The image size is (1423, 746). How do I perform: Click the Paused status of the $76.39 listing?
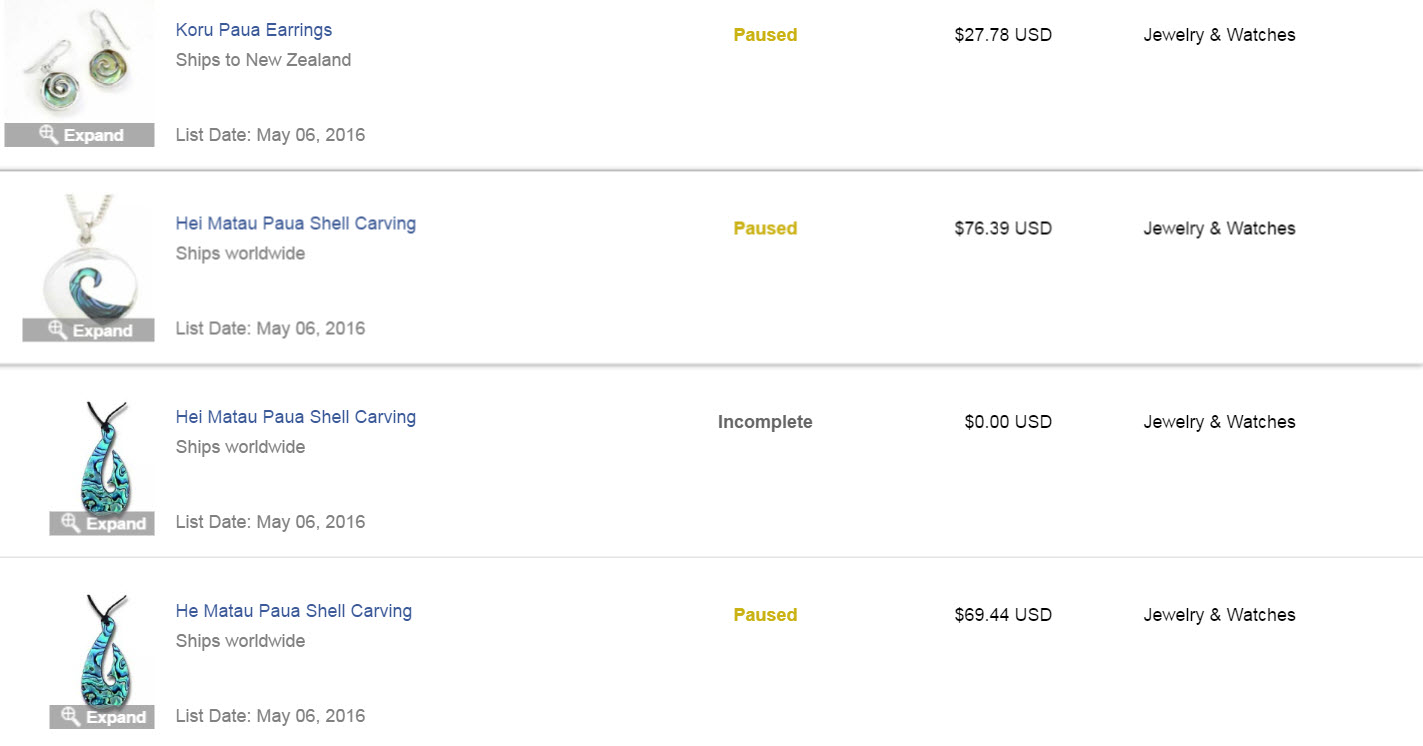[x=765, y=229]
